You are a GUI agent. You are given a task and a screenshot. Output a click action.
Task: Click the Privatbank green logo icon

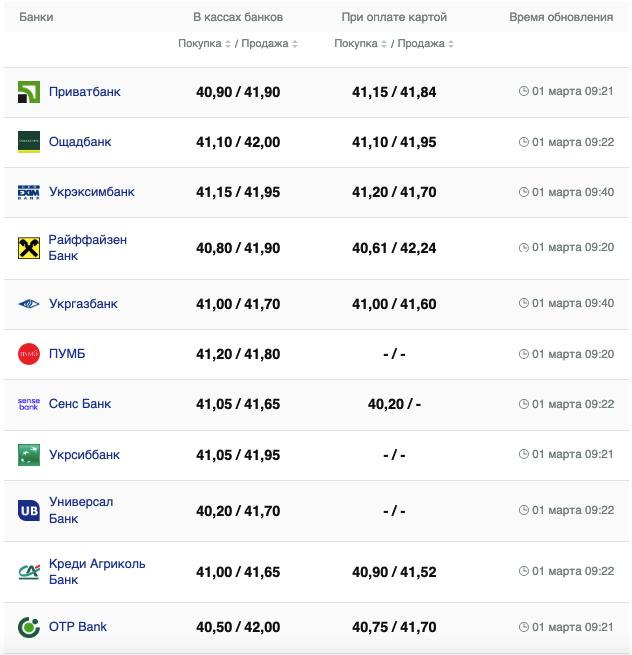tap(29, 92)
